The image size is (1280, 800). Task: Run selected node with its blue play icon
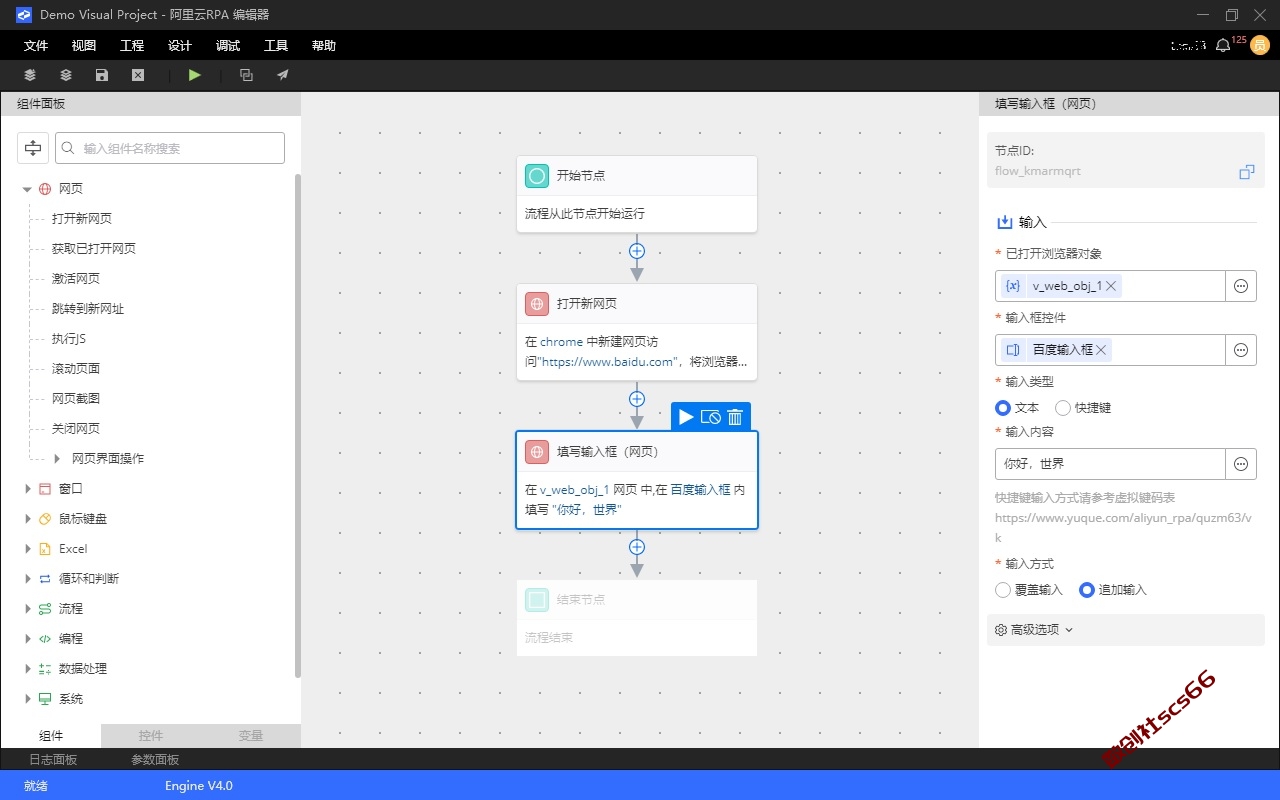click(x=686, y=417)
